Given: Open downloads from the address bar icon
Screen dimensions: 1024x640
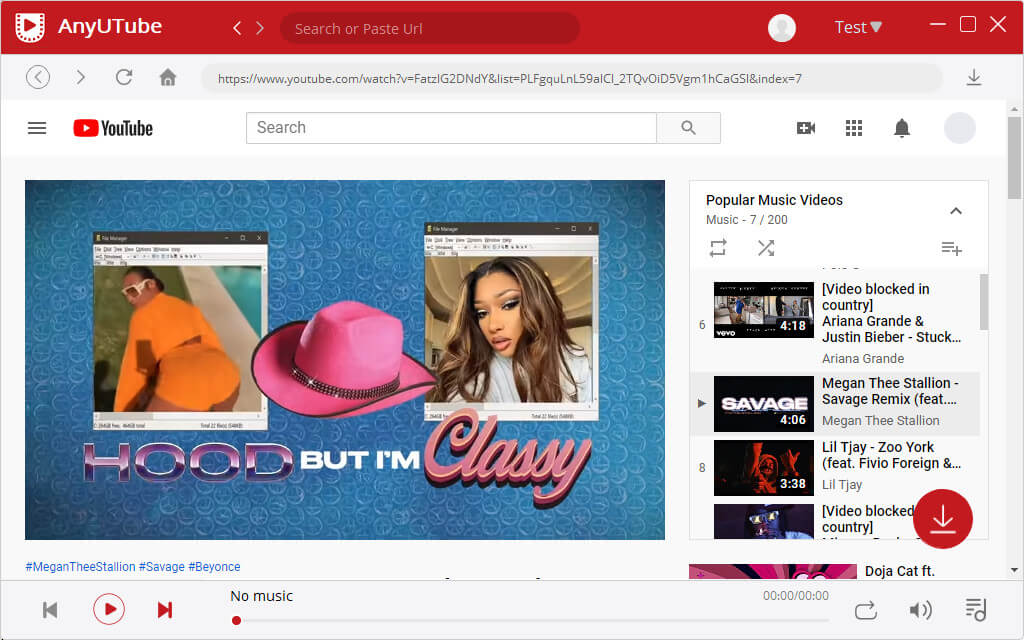Looking at the screenshot, I should click(974, 77).
